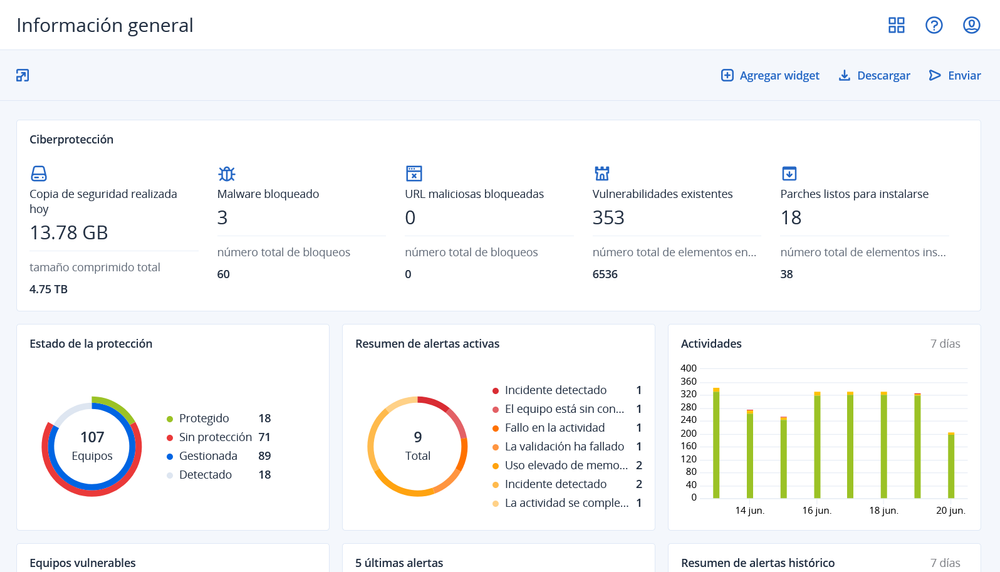Open the apps grid icon
Image resolution: width=1000 pixels, height=572 pixels.
896,25
